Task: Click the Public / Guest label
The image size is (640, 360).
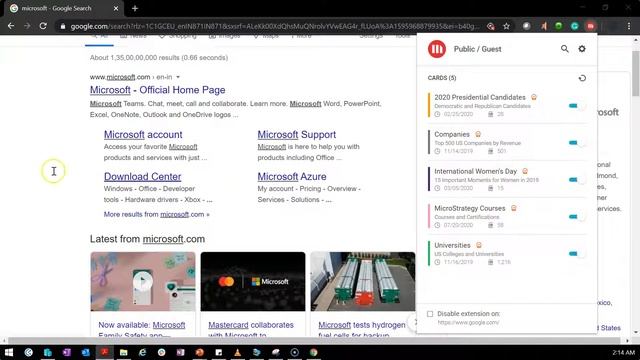Action: [478, 49]
